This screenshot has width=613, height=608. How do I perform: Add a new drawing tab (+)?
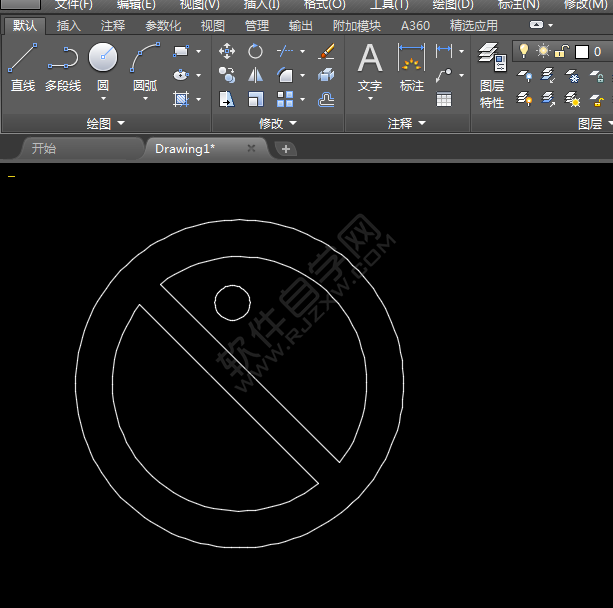click(286, 149)
